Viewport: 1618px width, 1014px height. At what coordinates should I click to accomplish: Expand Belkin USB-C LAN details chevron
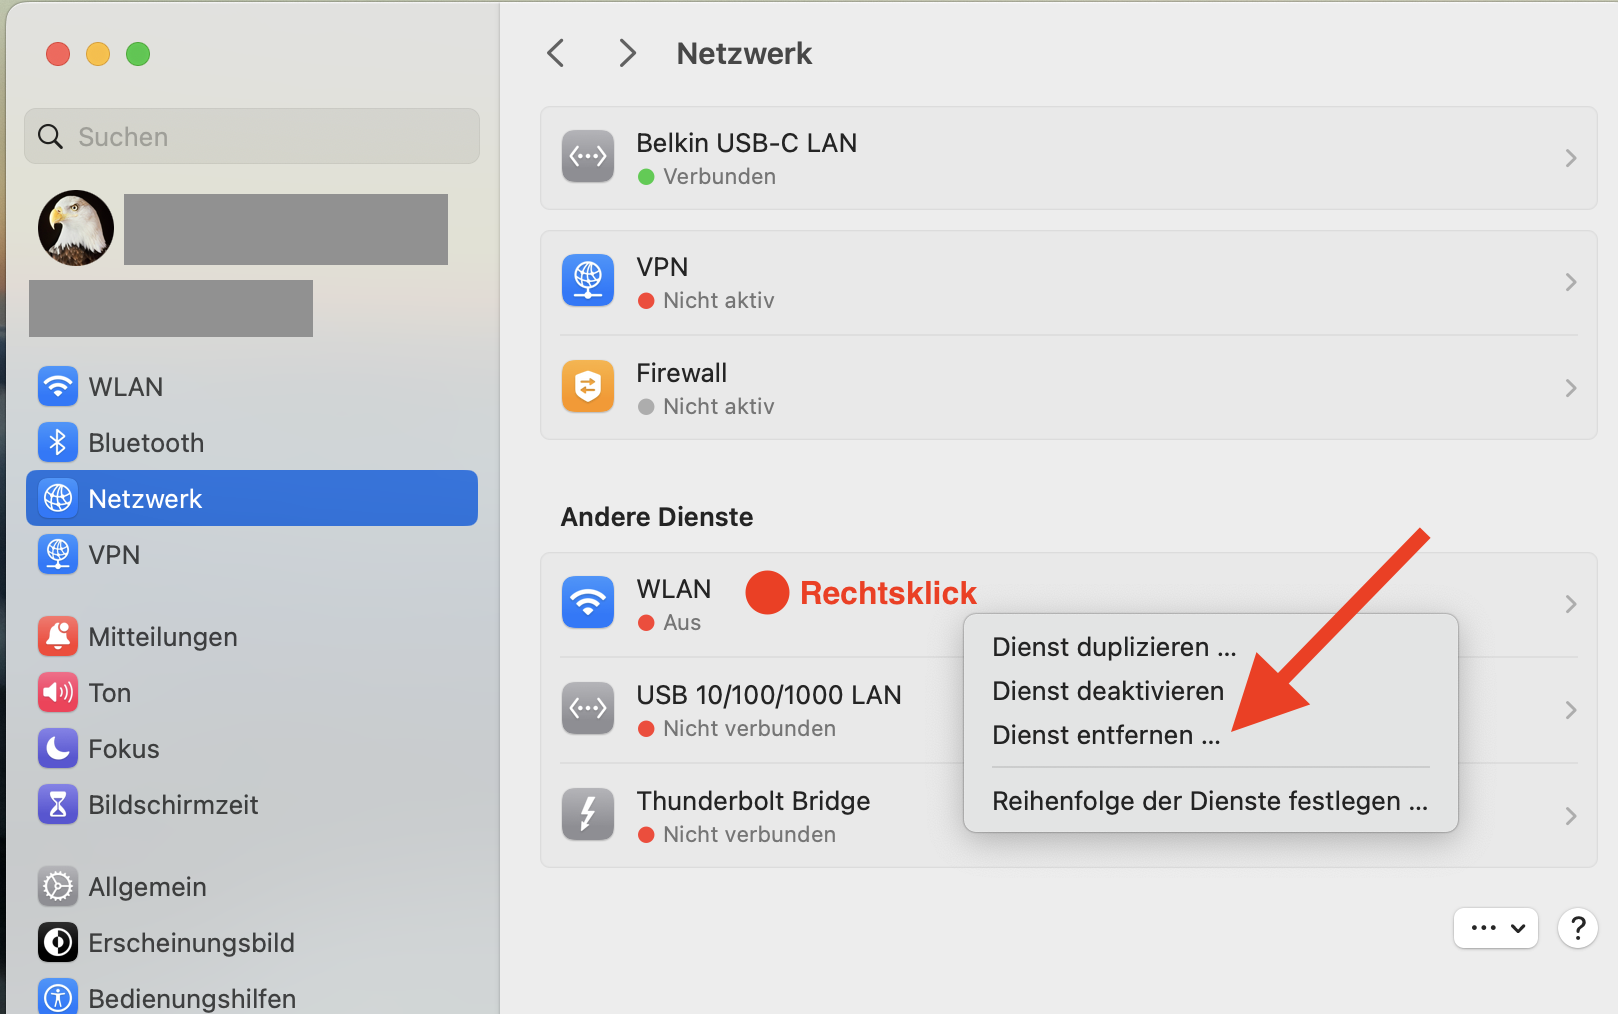(x=1570, y=158)
